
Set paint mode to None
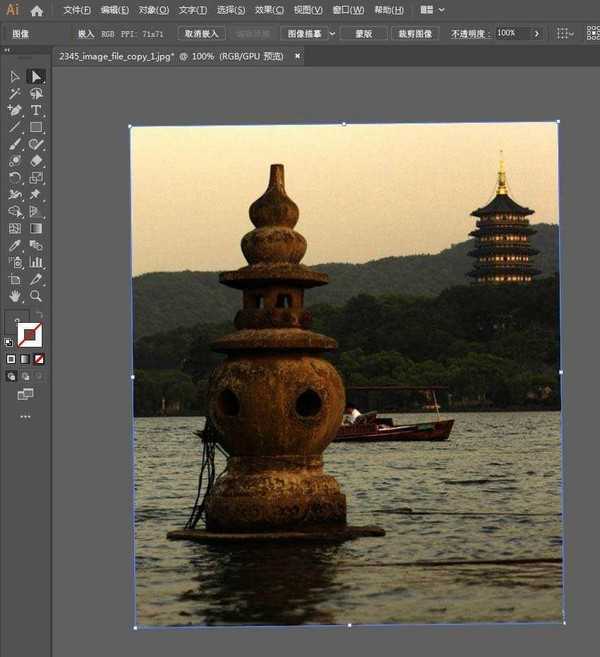(x=39, y=359)
